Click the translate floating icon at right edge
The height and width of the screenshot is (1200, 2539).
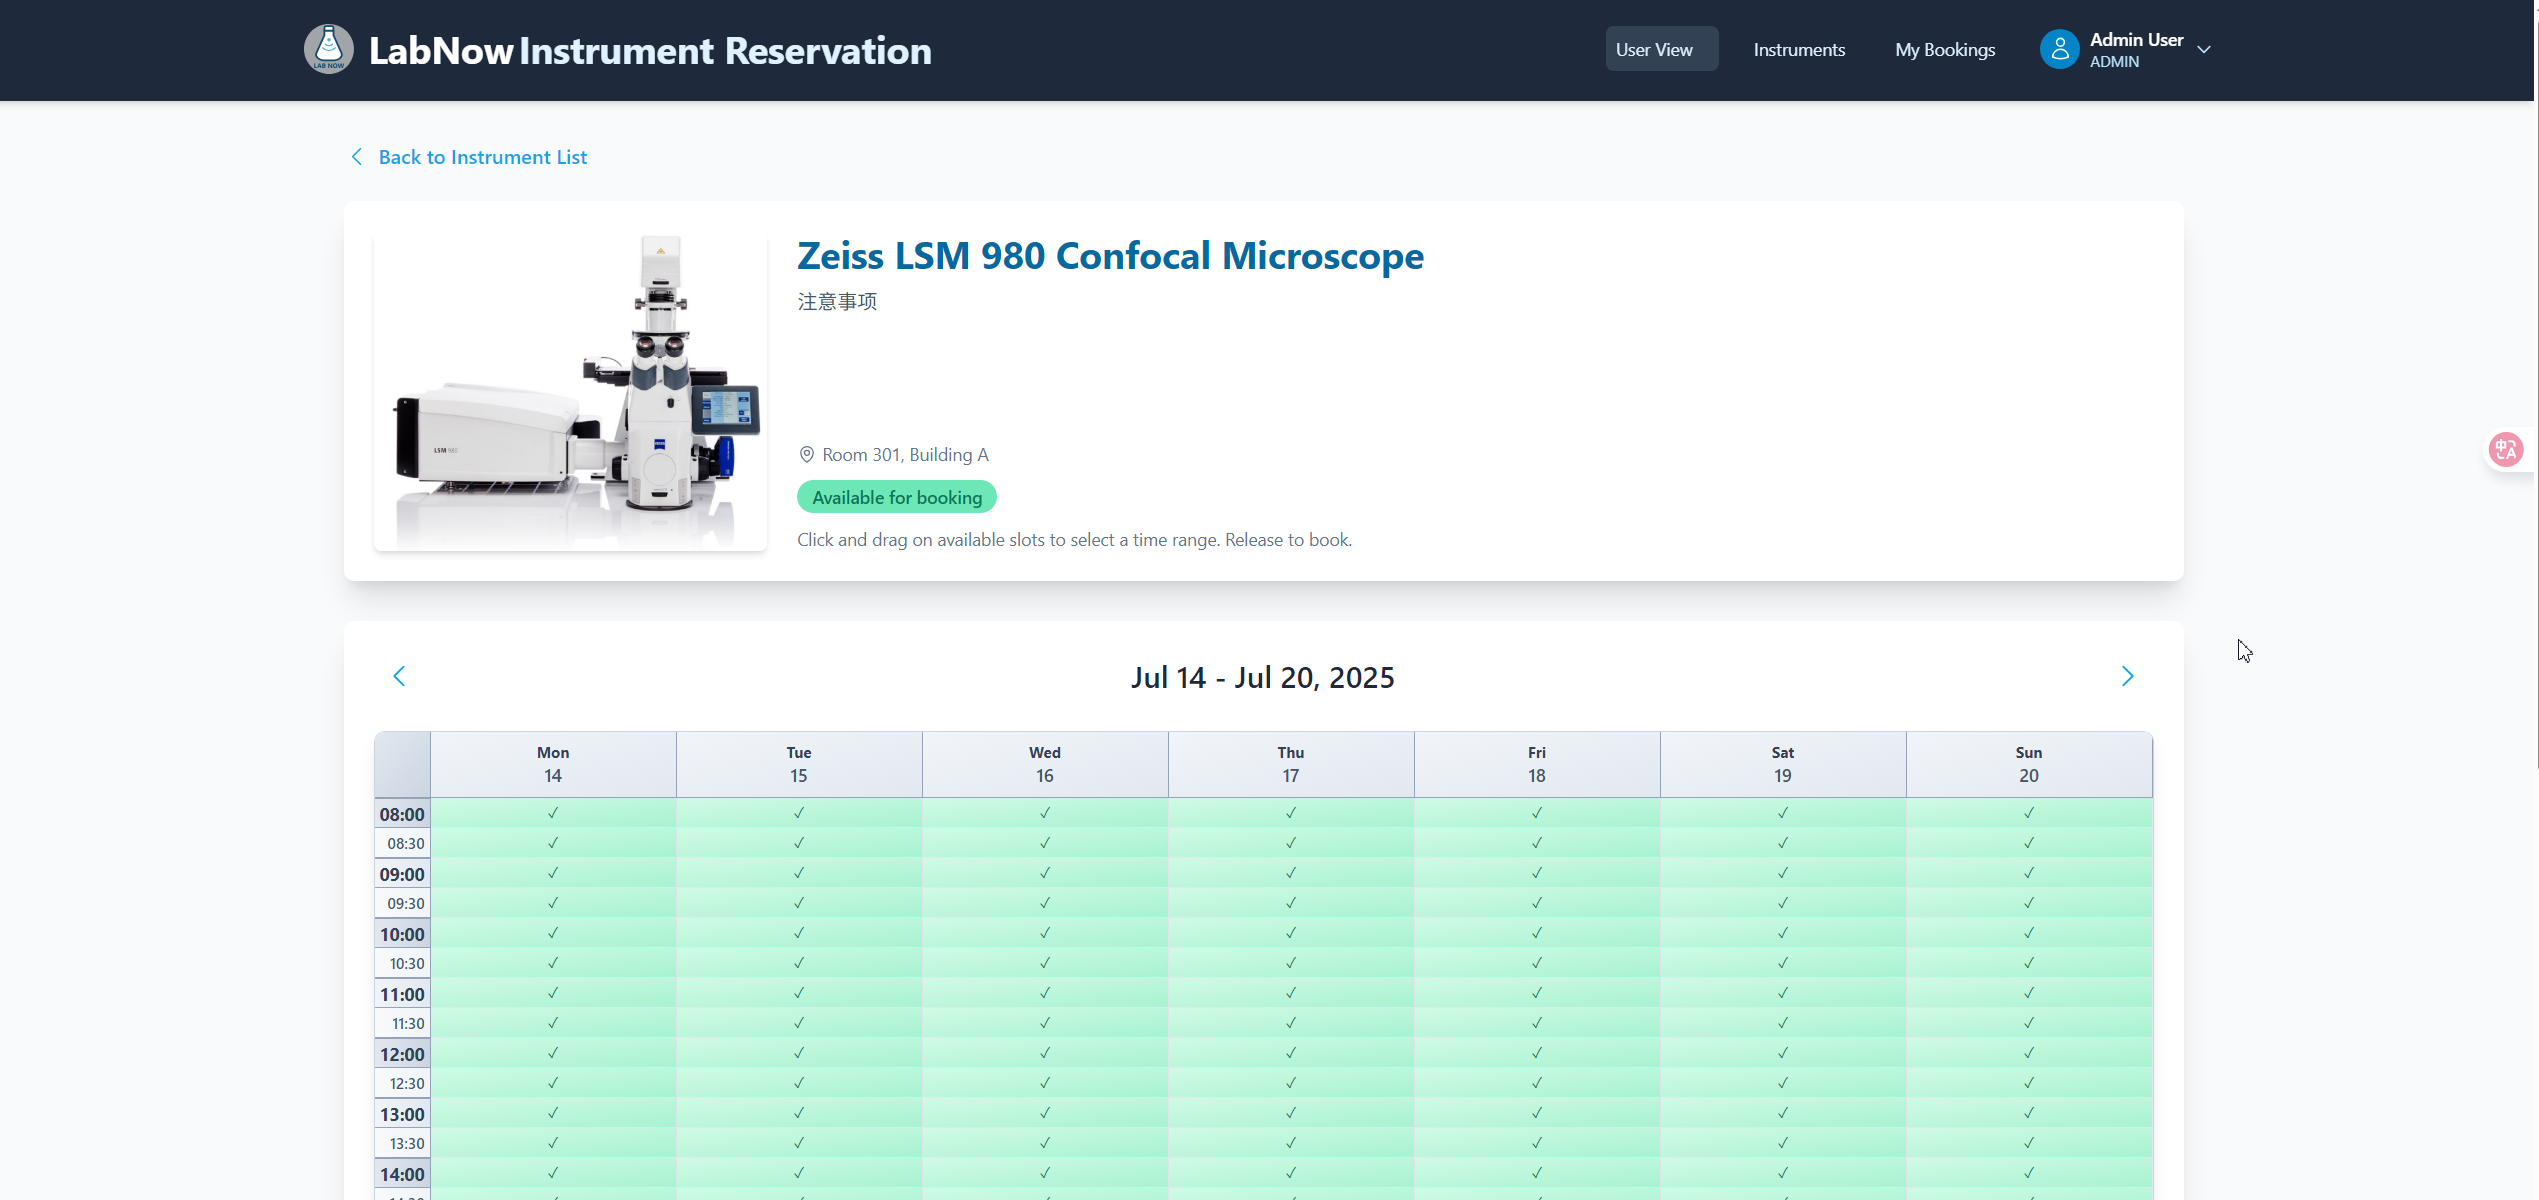[x=2505, y=450]
